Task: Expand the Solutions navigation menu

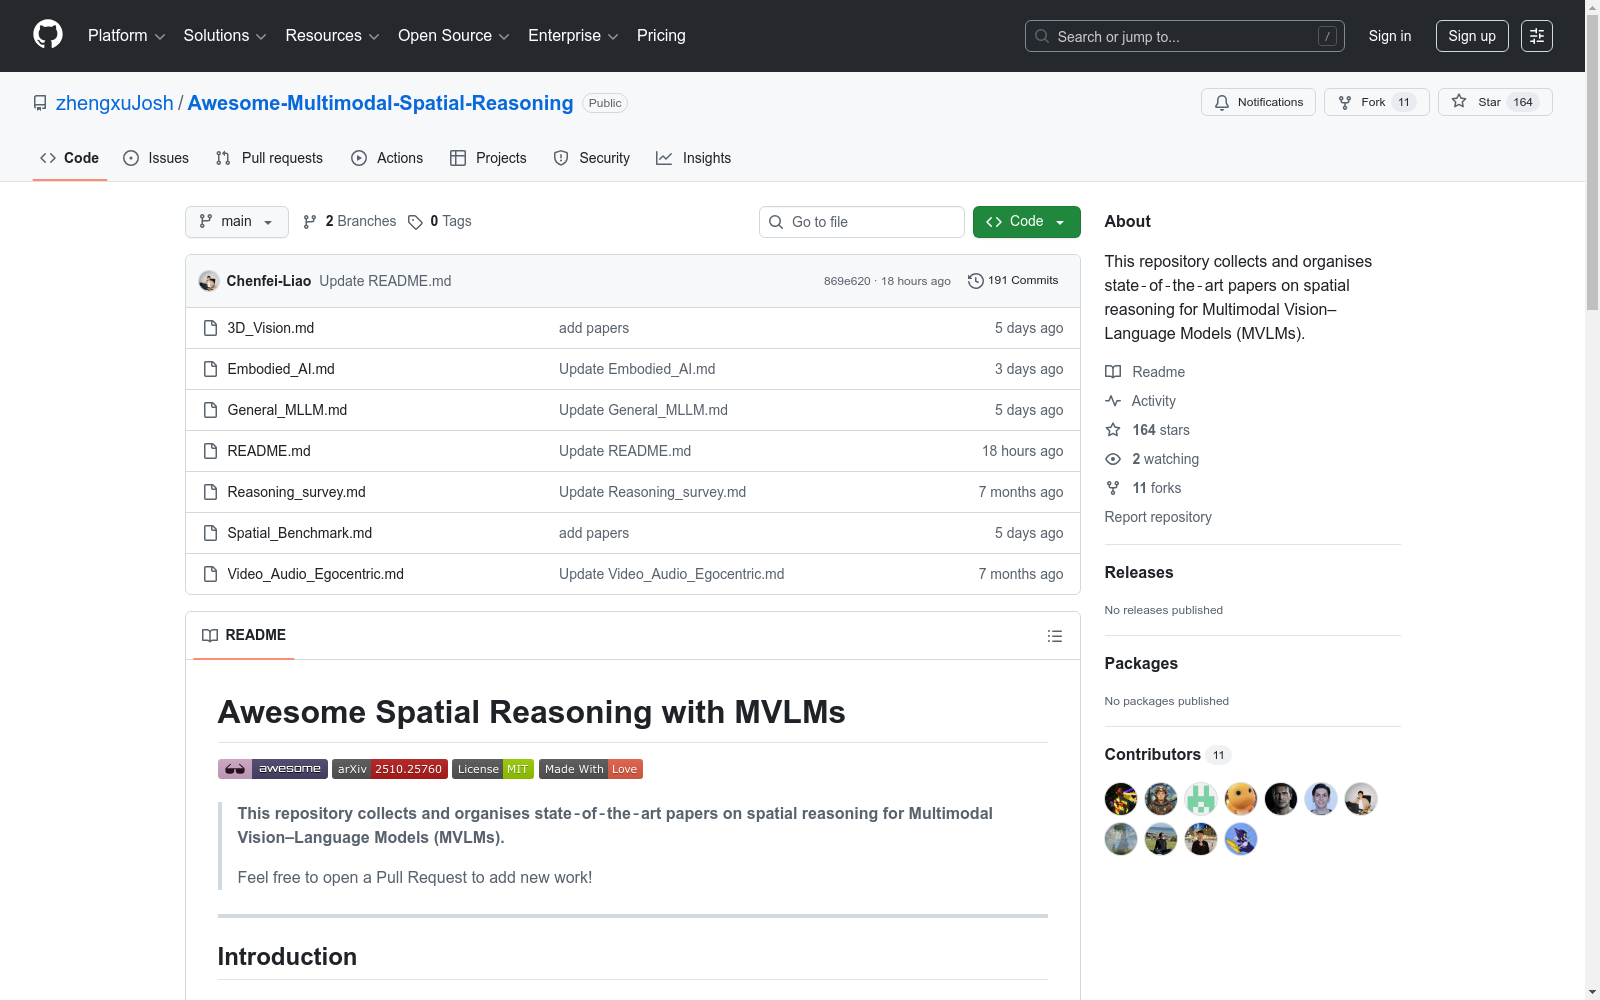Action: coord(225,36)
